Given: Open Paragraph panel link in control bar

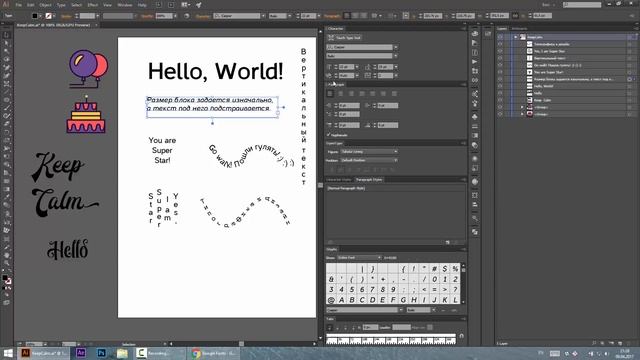Looking at the screenshot, I should click(331, 16).
